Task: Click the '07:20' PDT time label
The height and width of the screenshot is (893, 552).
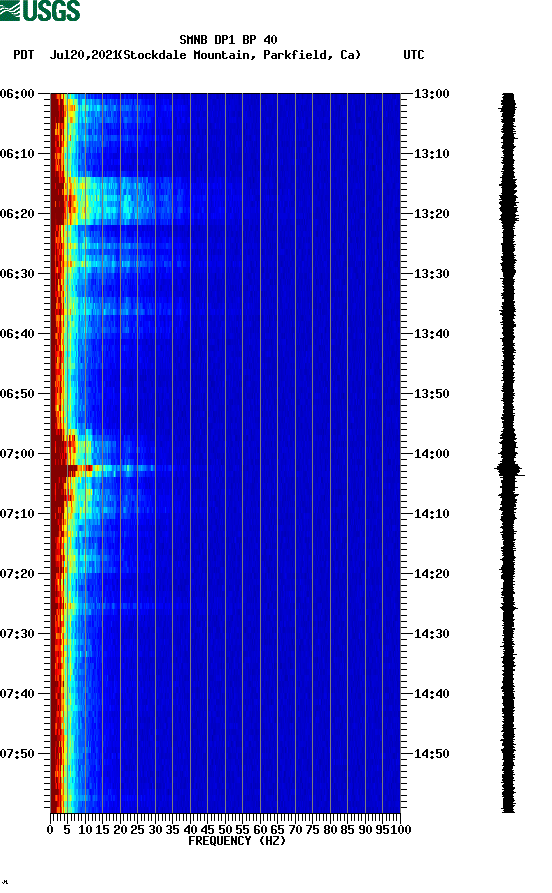Action: coord(17,574)
